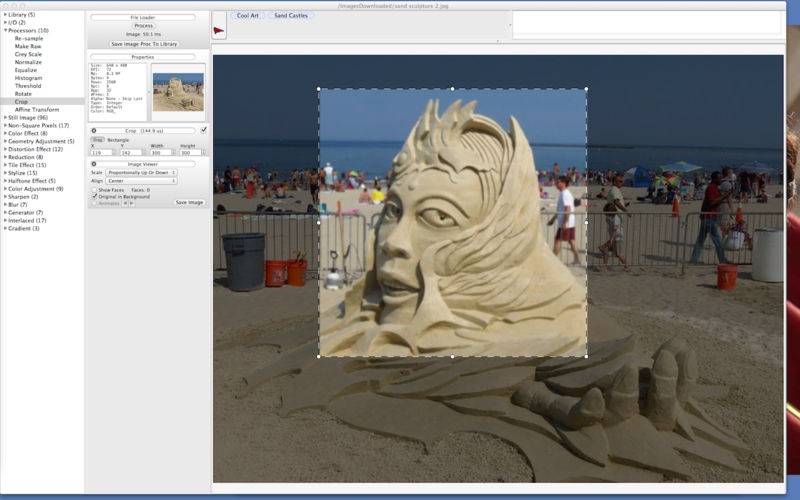Screen dimensions: 800x500
Task: Open the Align dropdown
Action: [141, 181]
